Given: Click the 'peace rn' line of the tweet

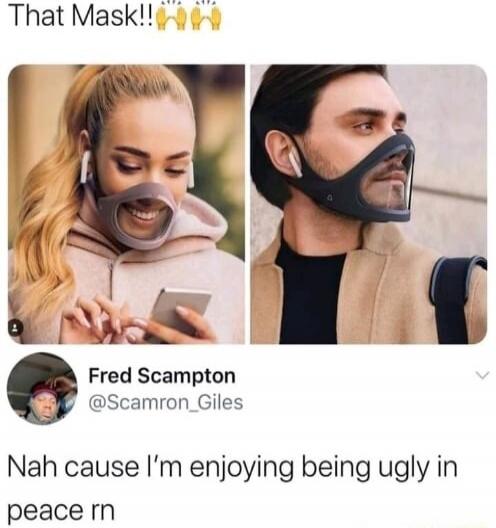Looking at the screenshot, I should coord(62,510).
